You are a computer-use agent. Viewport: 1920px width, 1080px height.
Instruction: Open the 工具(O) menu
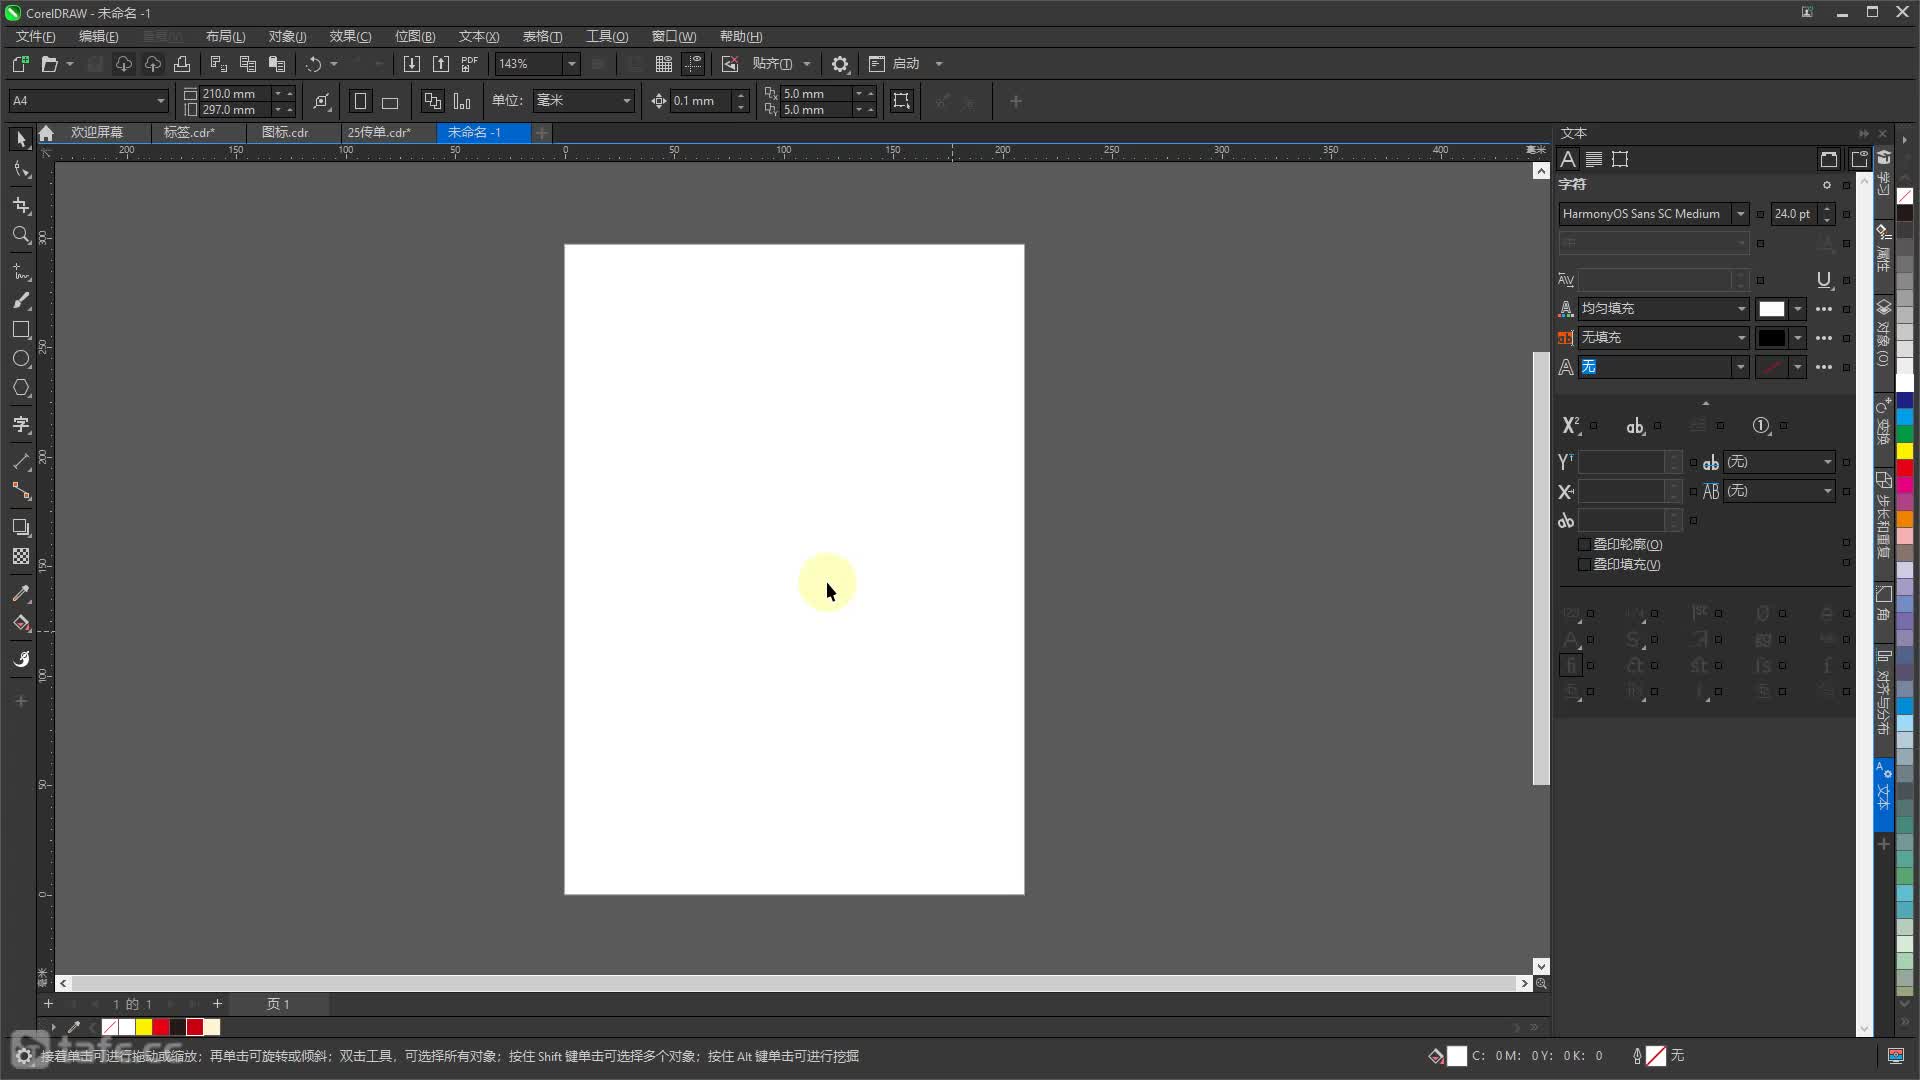coord(607,37)
